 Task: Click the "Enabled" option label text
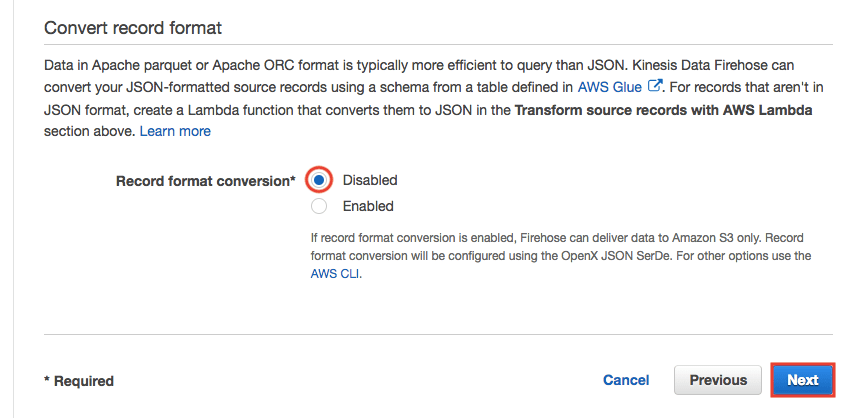click(368, 206)
